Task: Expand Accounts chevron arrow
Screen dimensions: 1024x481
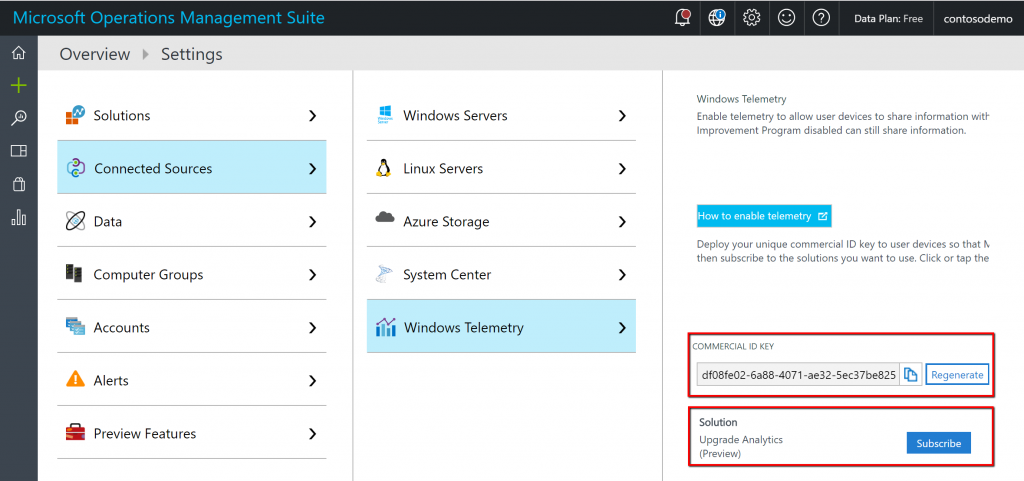Action: (x=313, y=328)
